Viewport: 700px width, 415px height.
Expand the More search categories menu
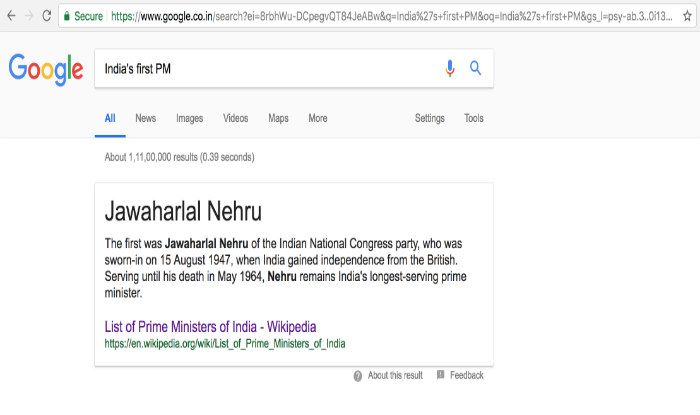click(317, 118)
